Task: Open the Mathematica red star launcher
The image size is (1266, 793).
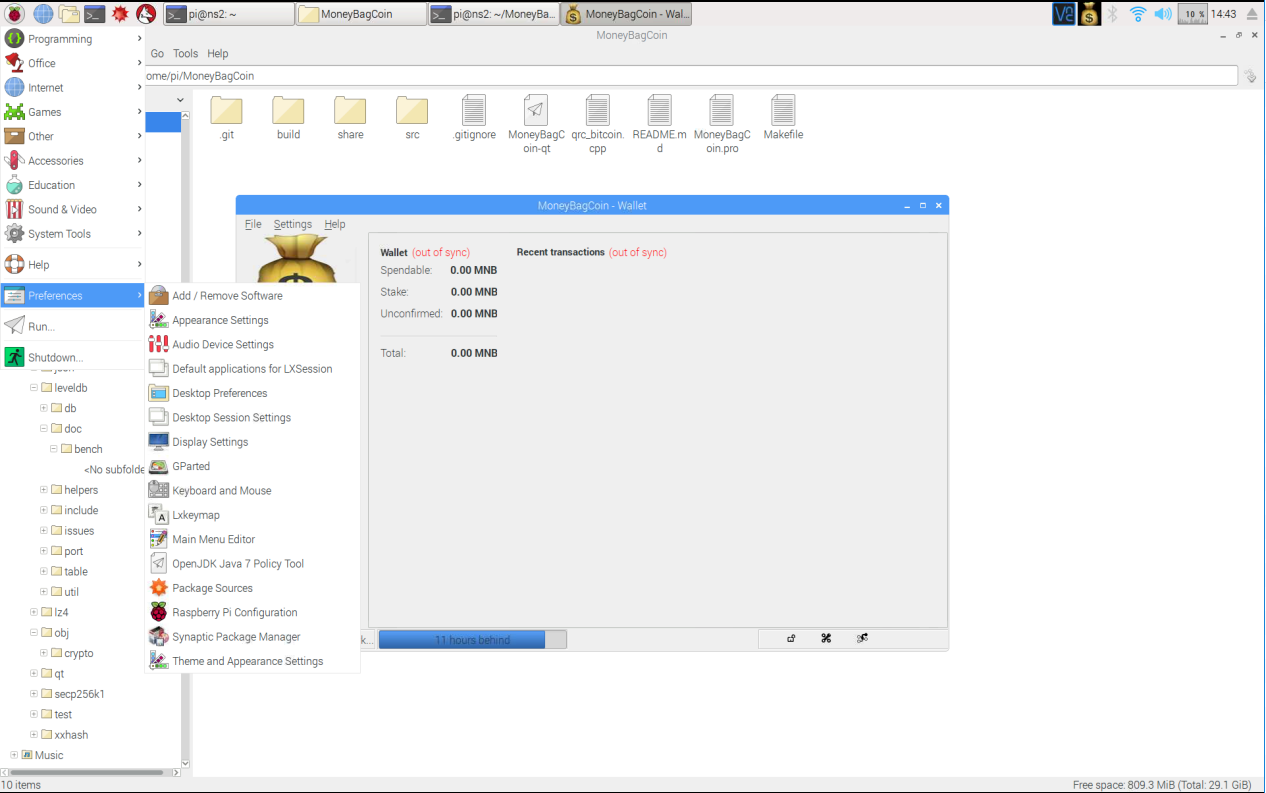Action: point(121,14)
